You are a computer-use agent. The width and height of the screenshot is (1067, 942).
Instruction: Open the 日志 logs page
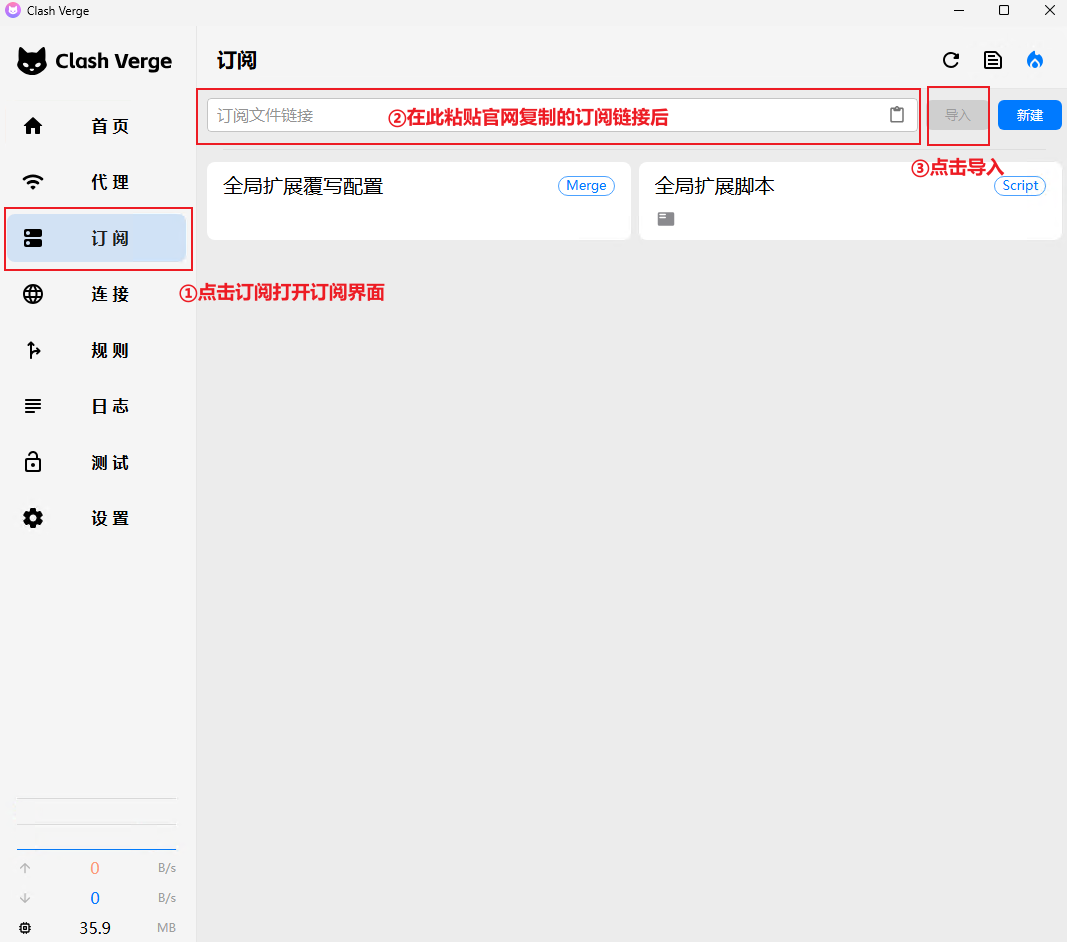click(95, 406)
